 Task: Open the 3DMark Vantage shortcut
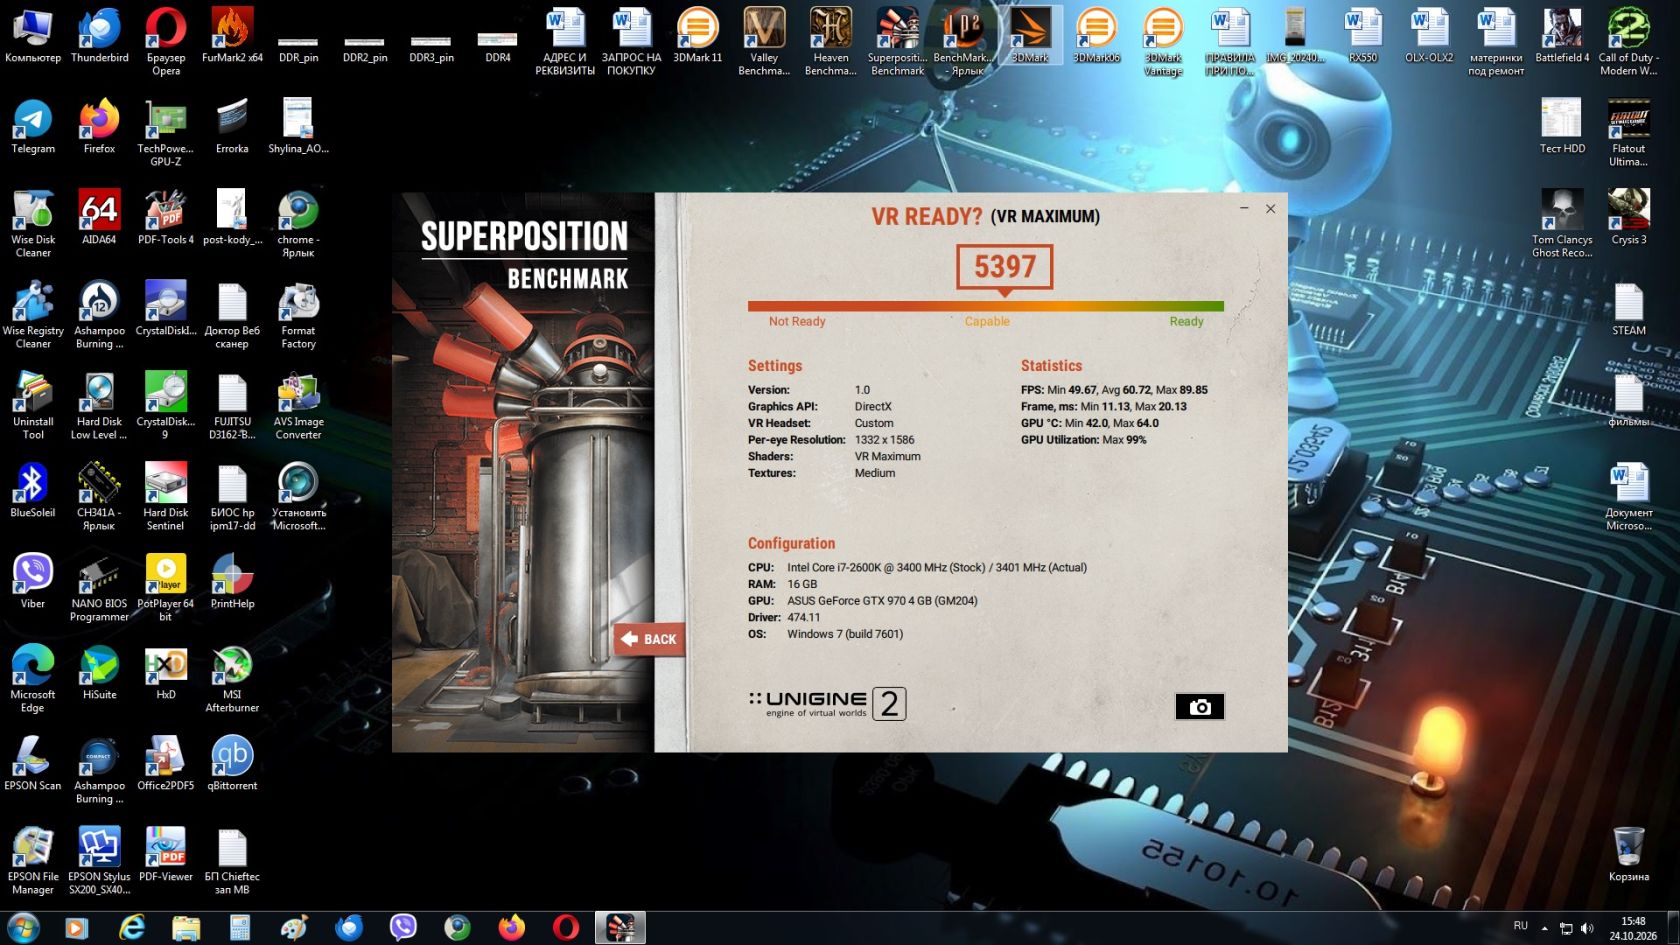(x=1163, y=42)
